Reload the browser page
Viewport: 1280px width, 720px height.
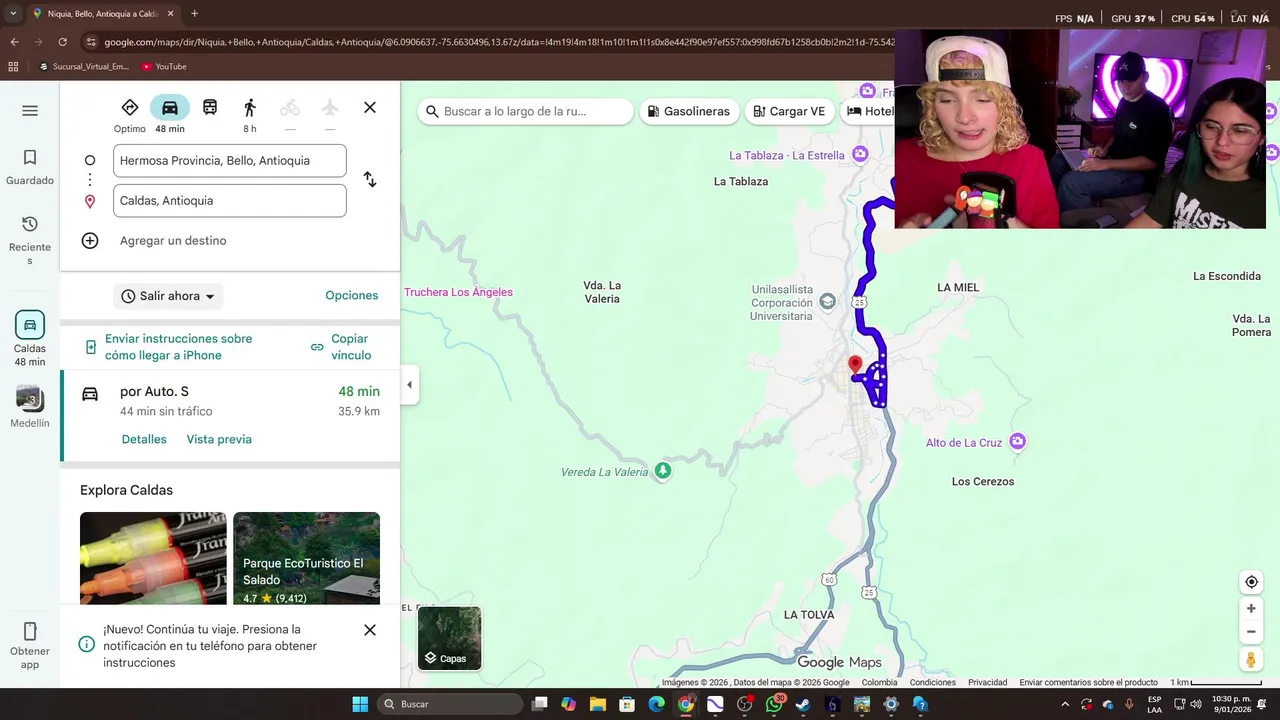pos(62,42)
